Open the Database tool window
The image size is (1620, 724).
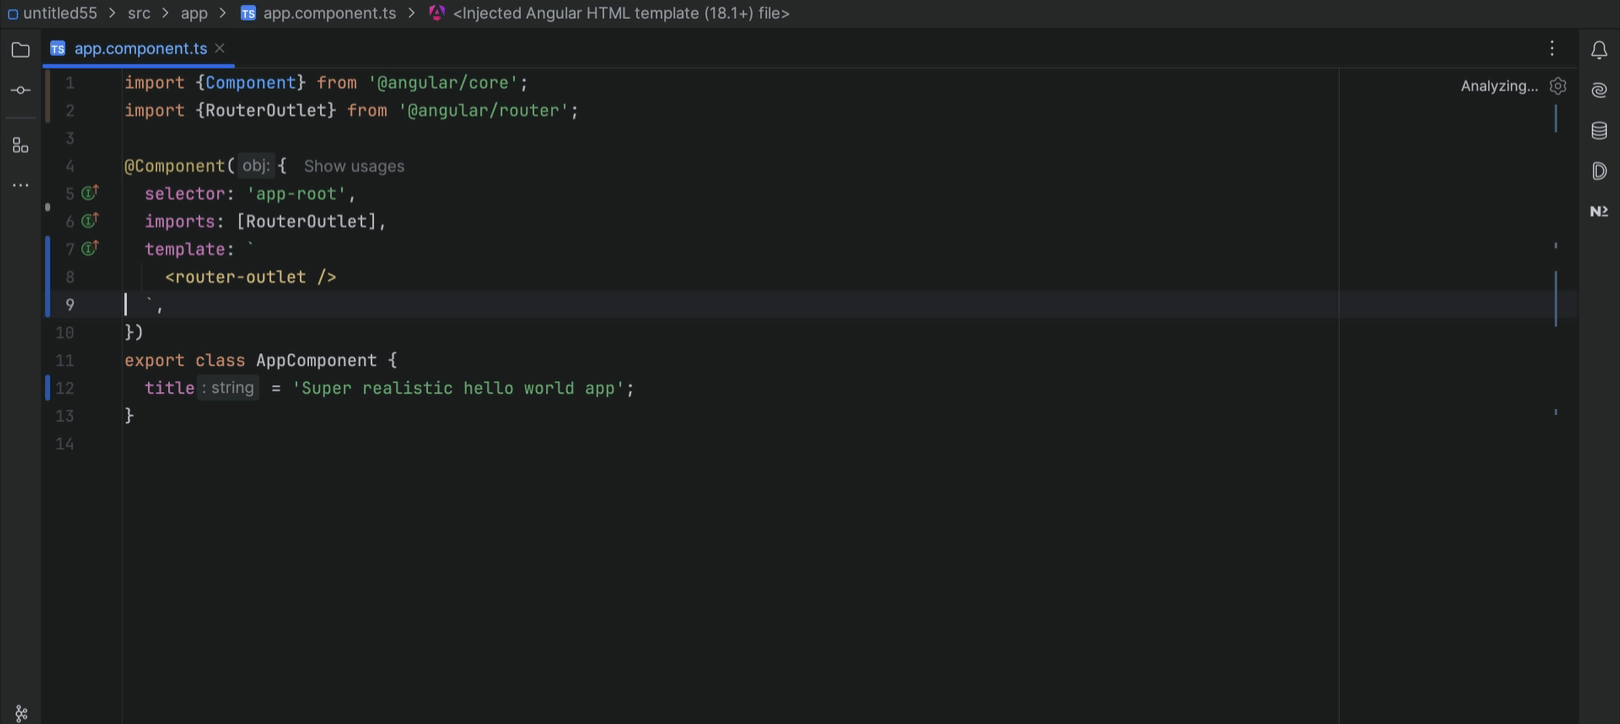(x=1599, y=131)
